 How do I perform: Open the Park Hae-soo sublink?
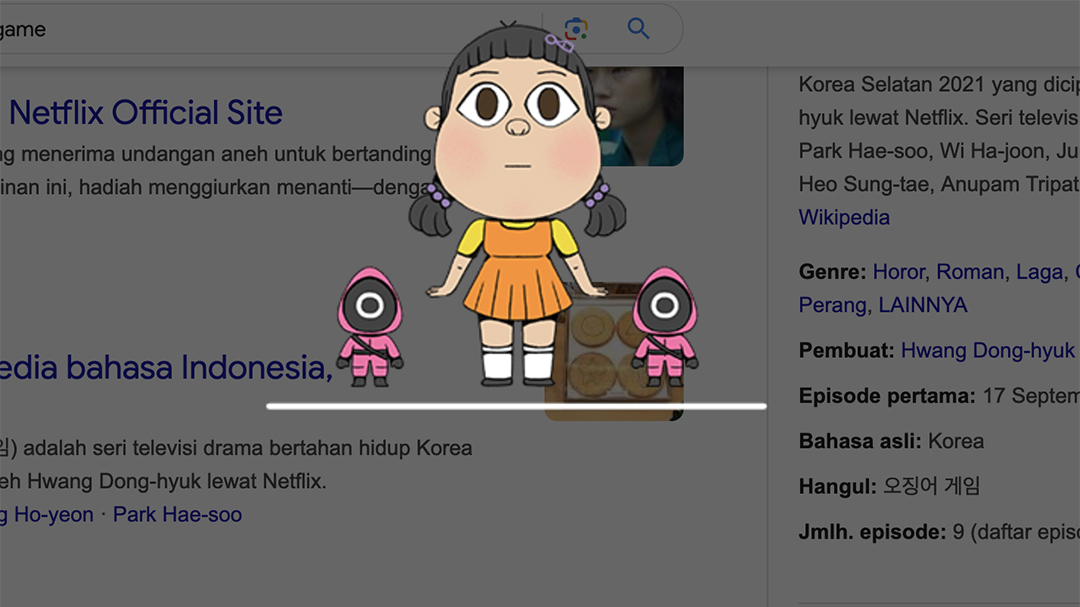point(177,514)
